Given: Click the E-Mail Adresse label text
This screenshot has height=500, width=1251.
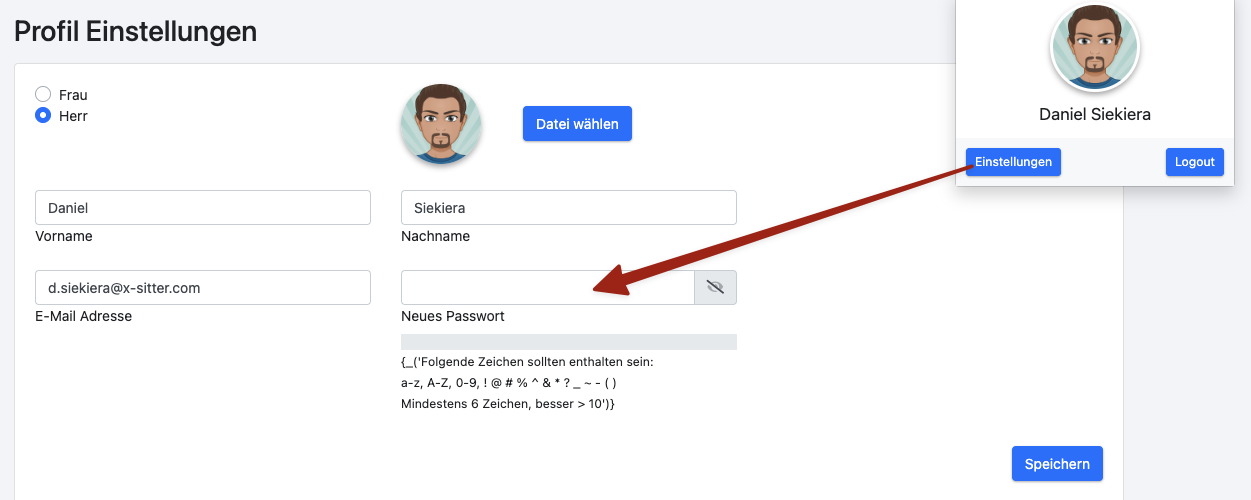Looking at the screenshot, I should tap(84, 316).
